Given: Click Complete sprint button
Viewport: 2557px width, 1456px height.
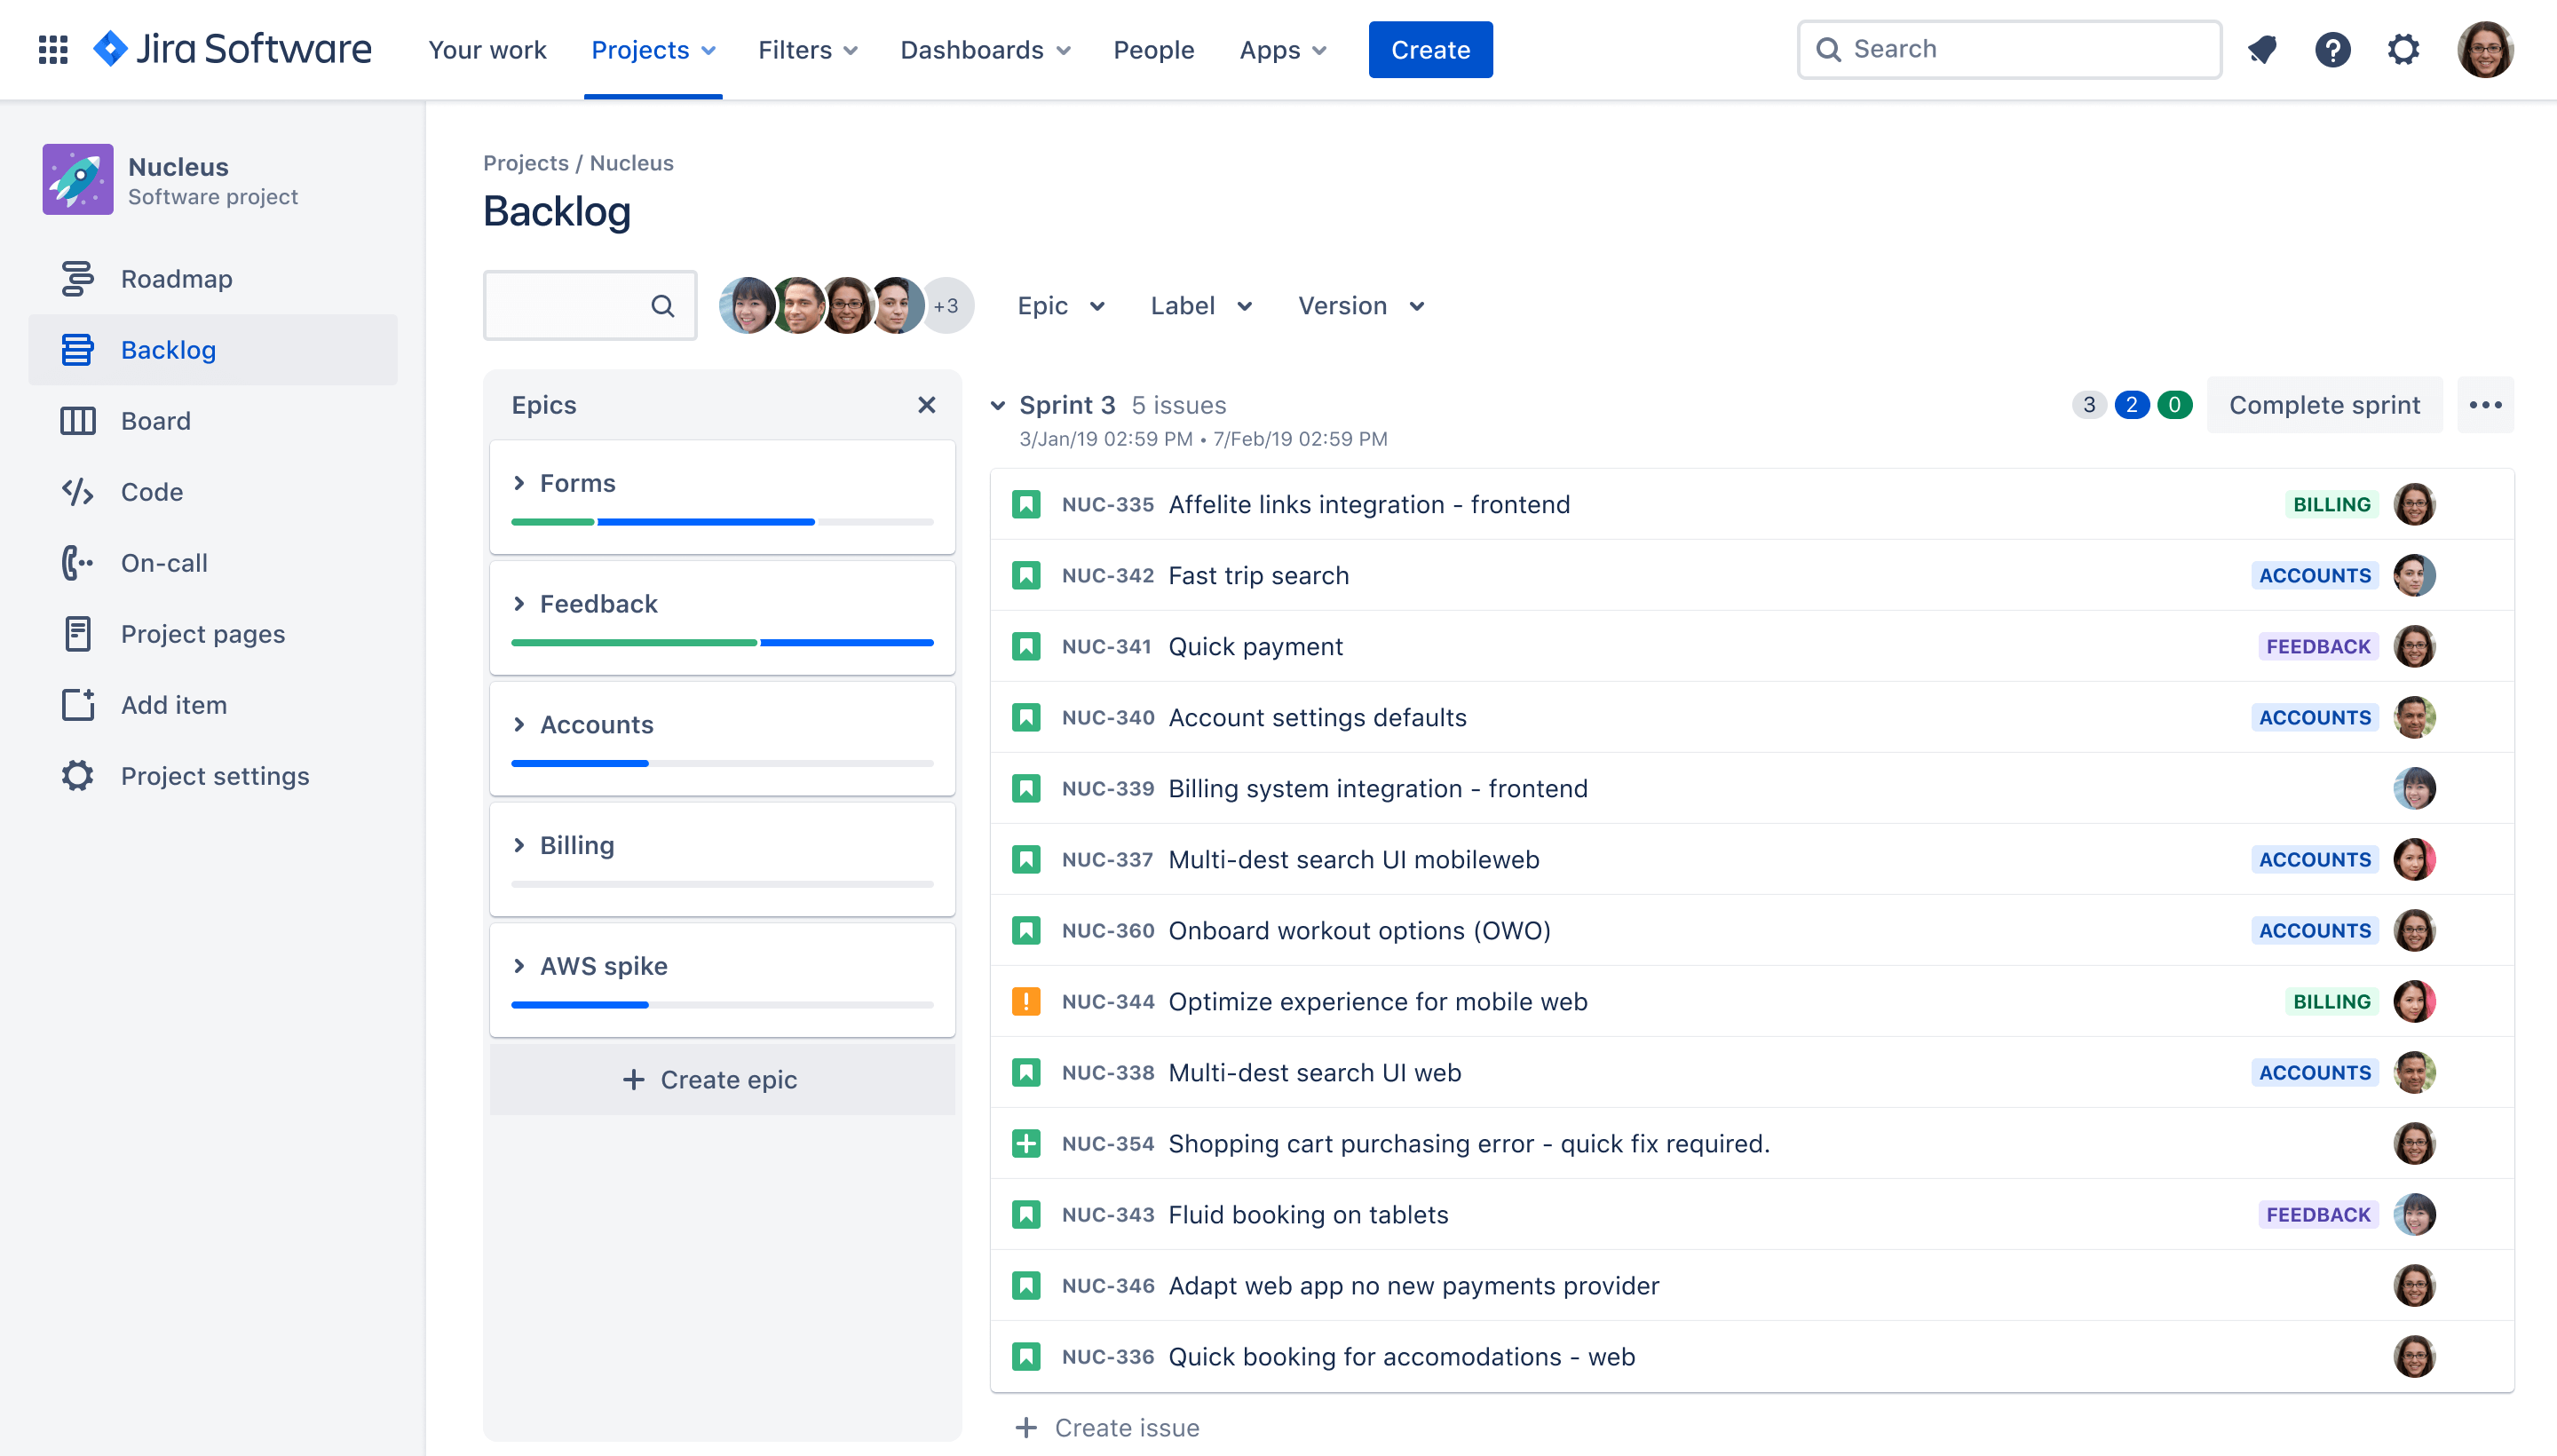Looking at the screenshot, I should (x=2325, y=404).
